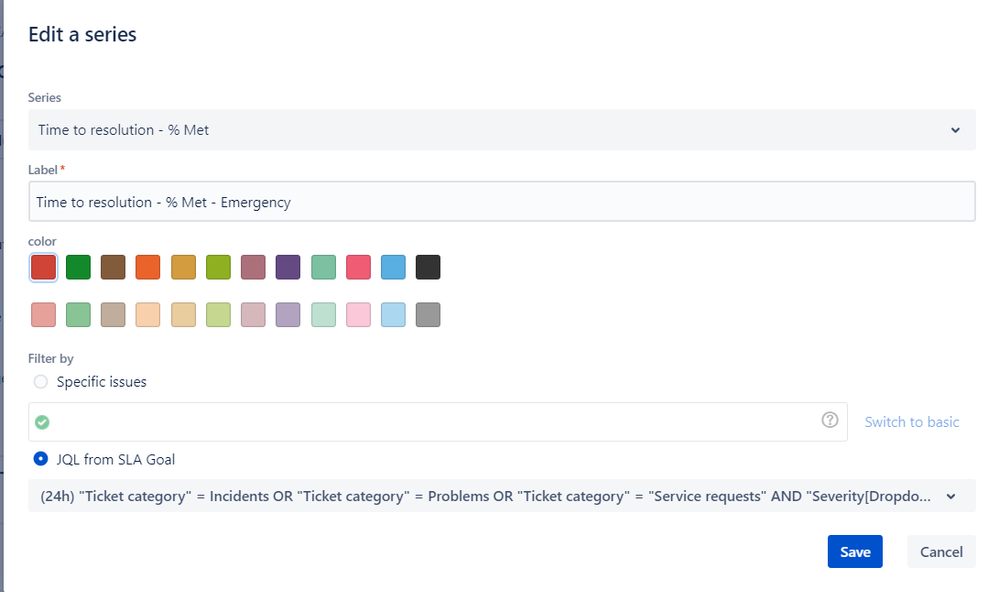Choose the light pink swatch in the bottom row
The height and width of the screenshot is (592, 999).
[x=358, y=314]
